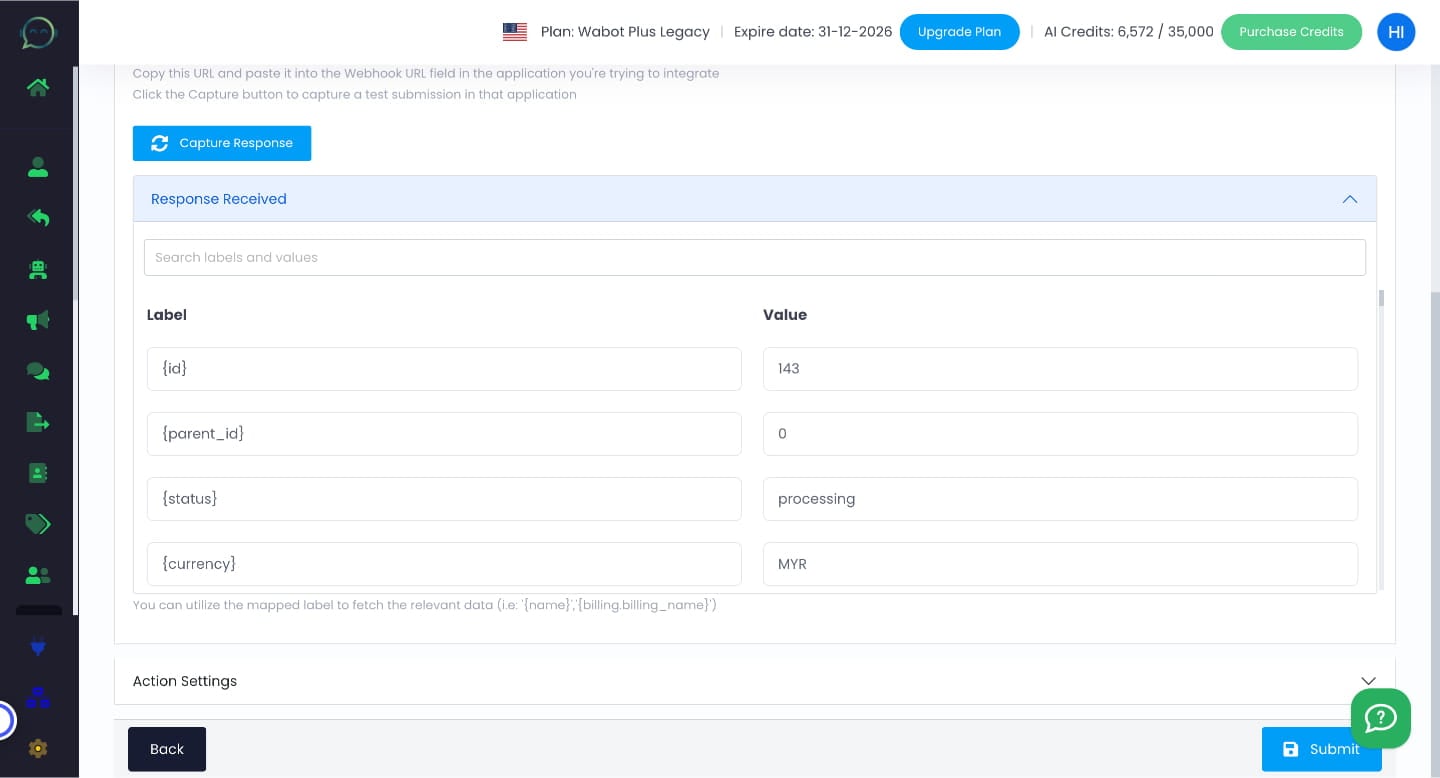Screen dimensions: 1440x778
Task: Open the Flow builder hierarchy icon
Action: 38,697
